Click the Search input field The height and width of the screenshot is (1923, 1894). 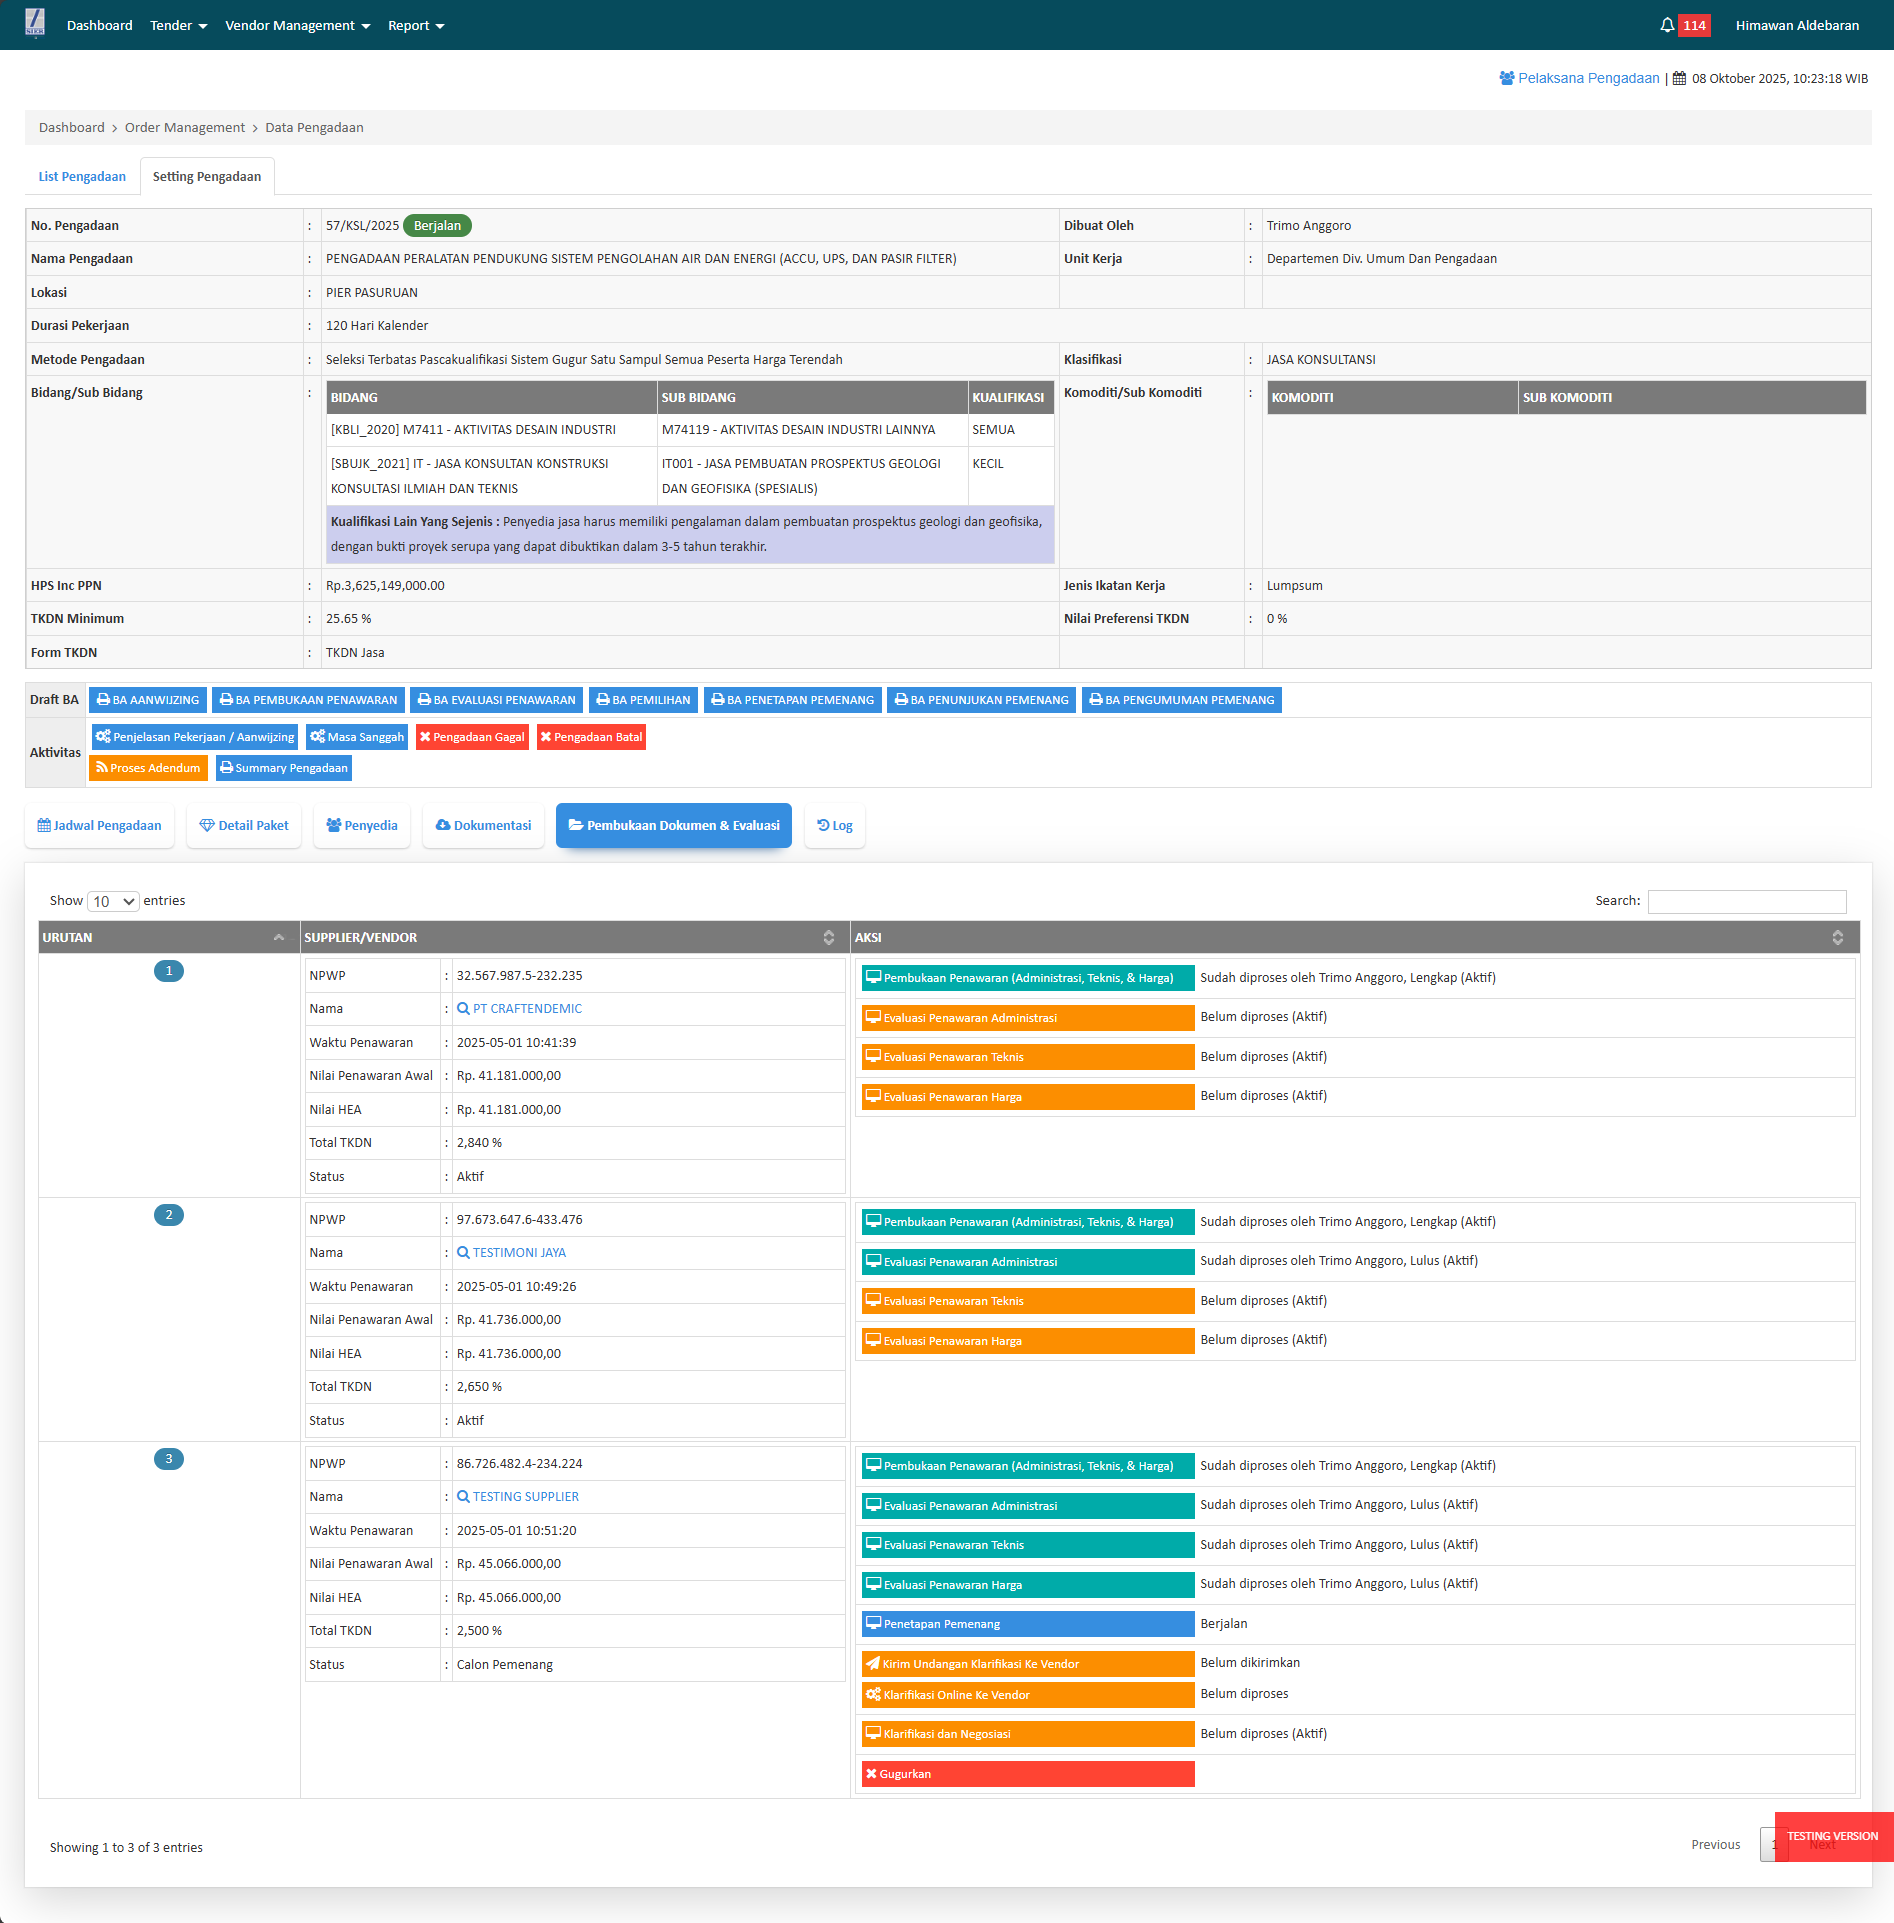(x=1746, y=901)
